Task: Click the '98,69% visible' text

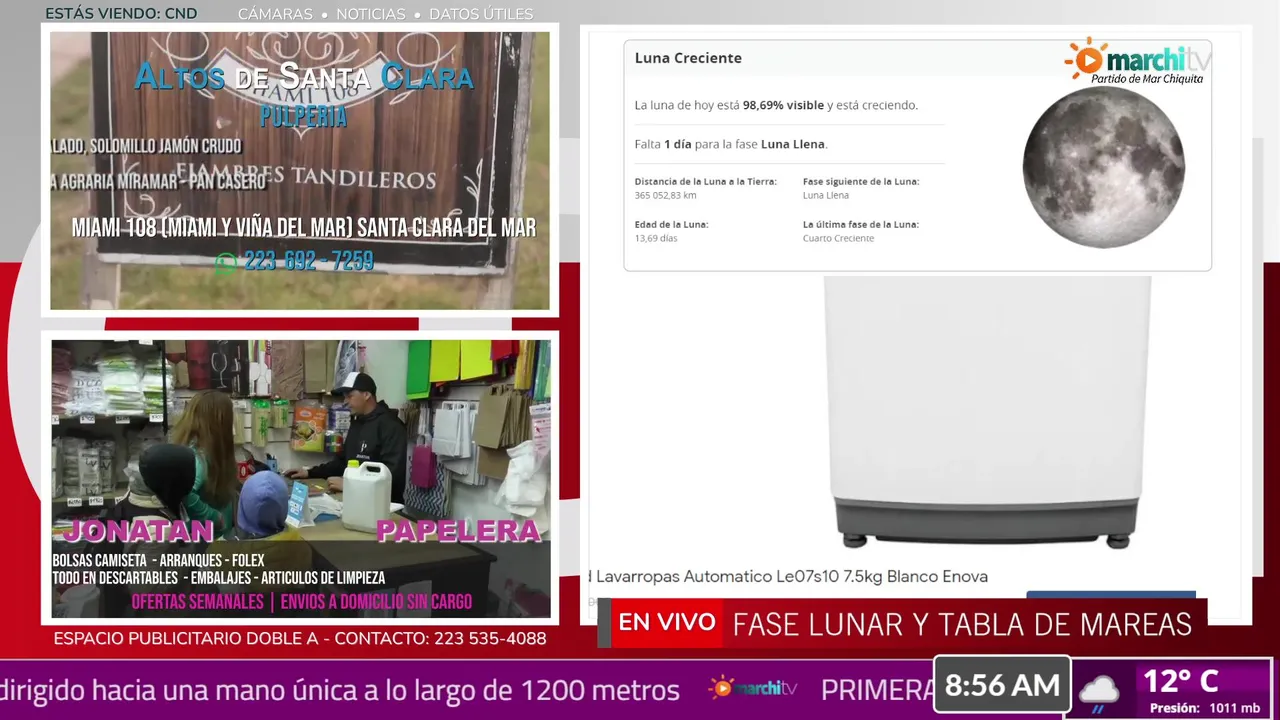Action: (x=783, y=105)
